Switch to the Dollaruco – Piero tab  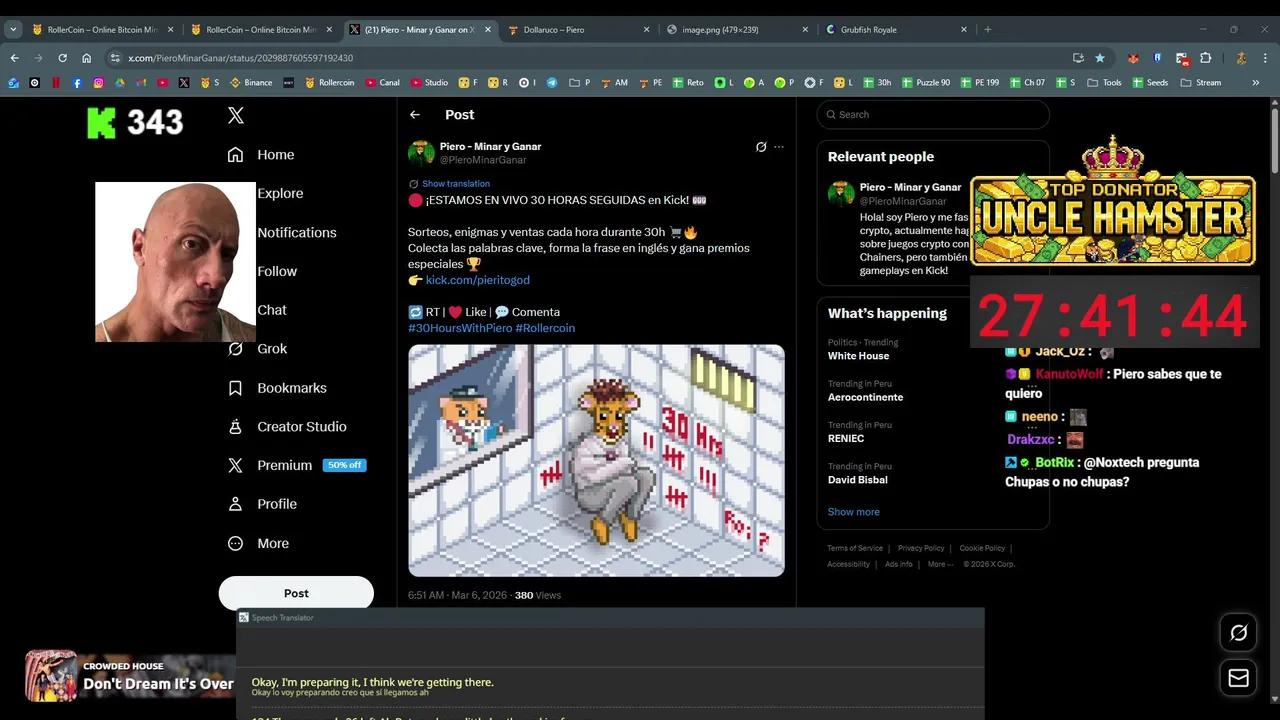pyautogui.click(x=578, y=30)
